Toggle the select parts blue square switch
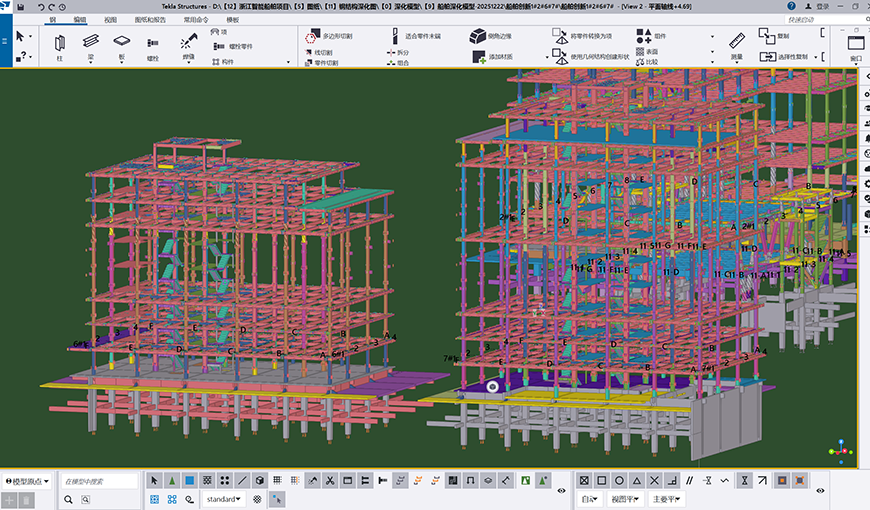 pyautogui.click(x=189, y=481)
